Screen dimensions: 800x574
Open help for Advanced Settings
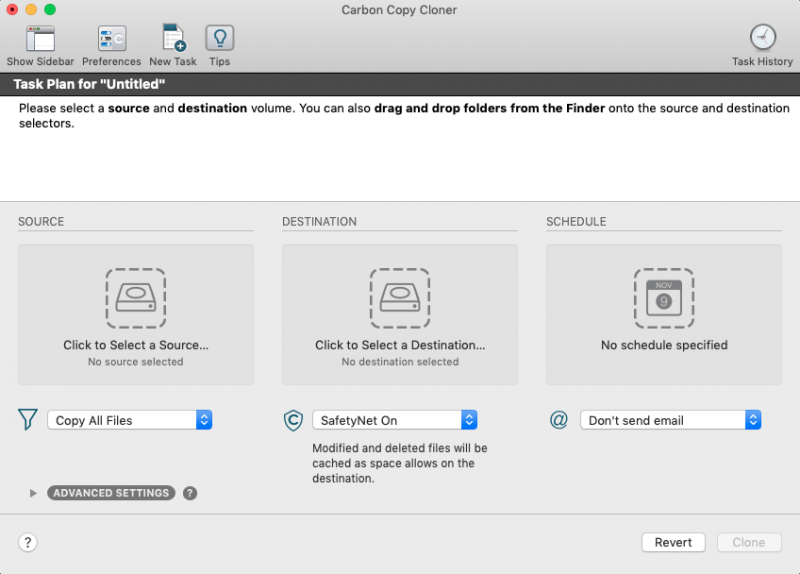(x=190, y=493)
